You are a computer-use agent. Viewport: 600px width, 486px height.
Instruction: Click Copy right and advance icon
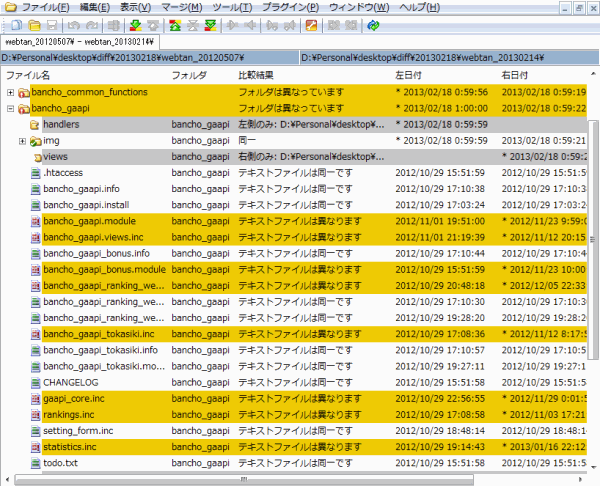tap(272, 26)
